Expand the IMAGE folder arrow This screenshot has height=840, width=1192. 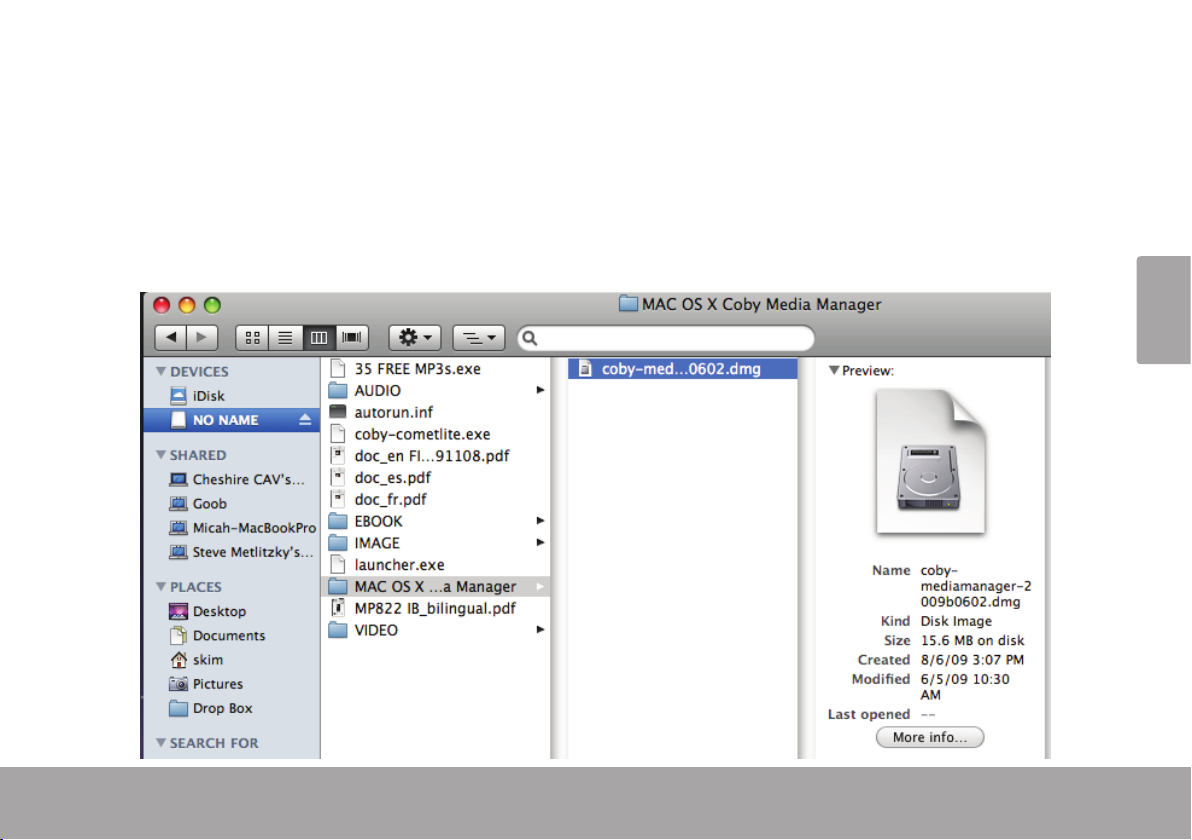click(x=541, y=543)
